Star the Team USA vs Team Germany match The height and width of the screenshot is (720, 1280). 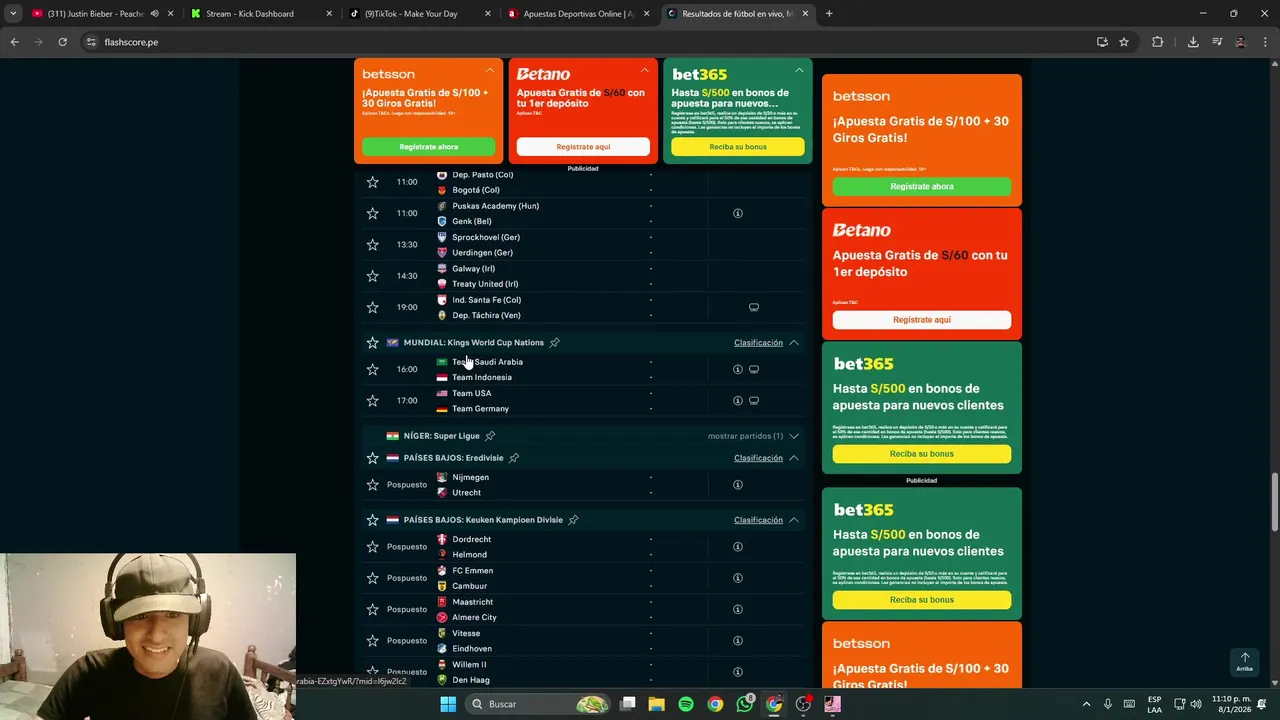[372, 400]
